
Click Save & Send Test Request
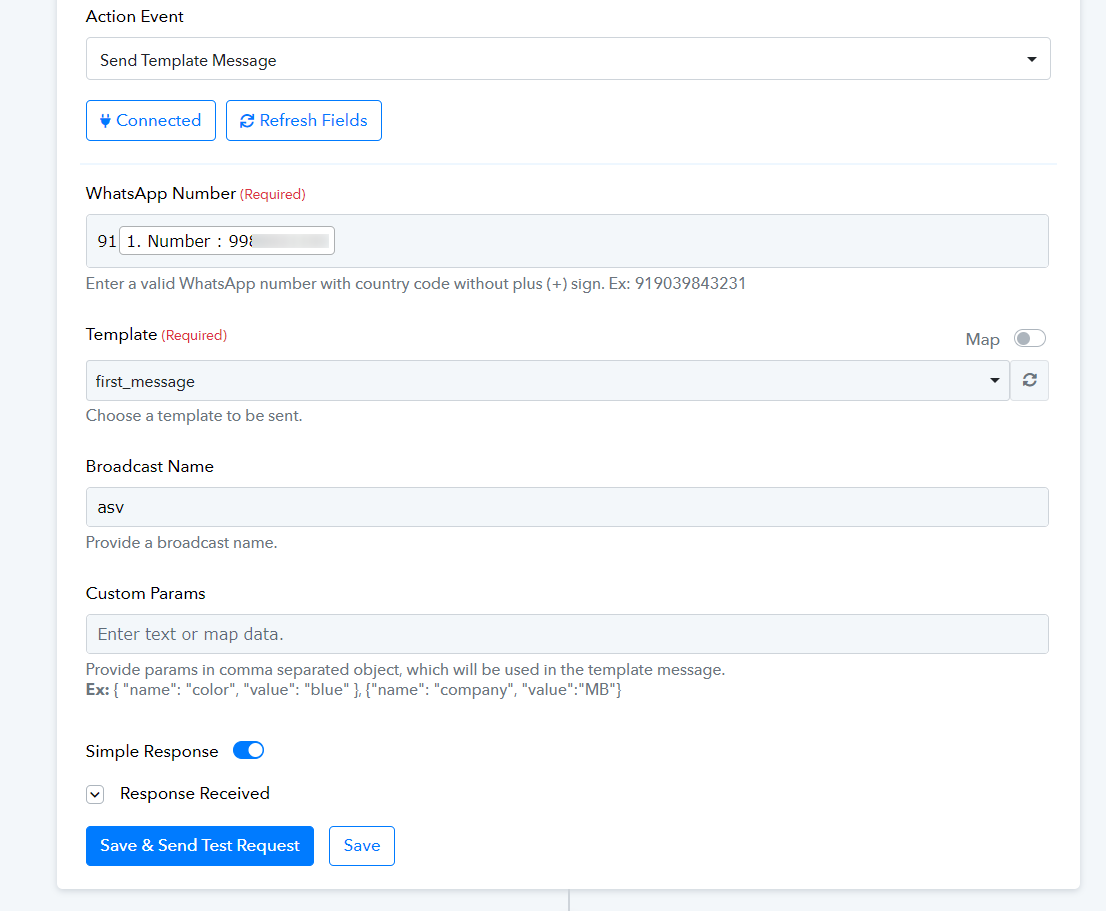(x=200, y=845)
